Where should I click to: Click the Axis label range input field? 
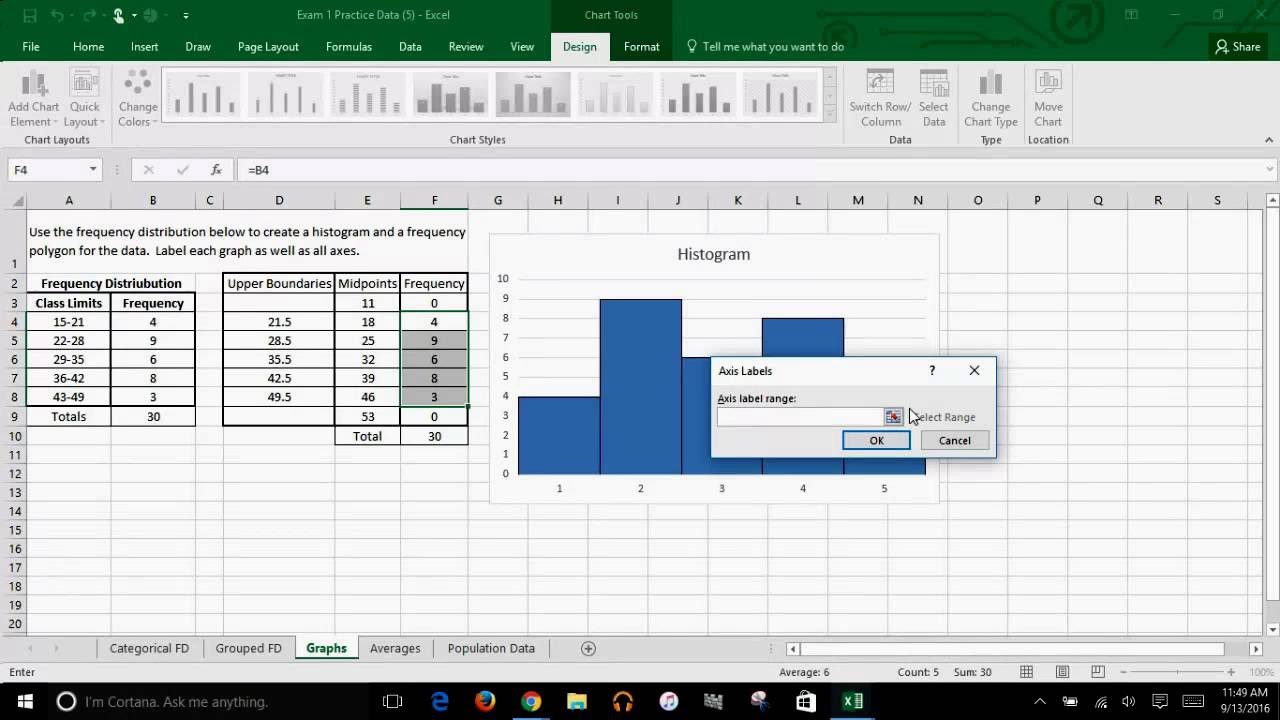tap(799, 417)
